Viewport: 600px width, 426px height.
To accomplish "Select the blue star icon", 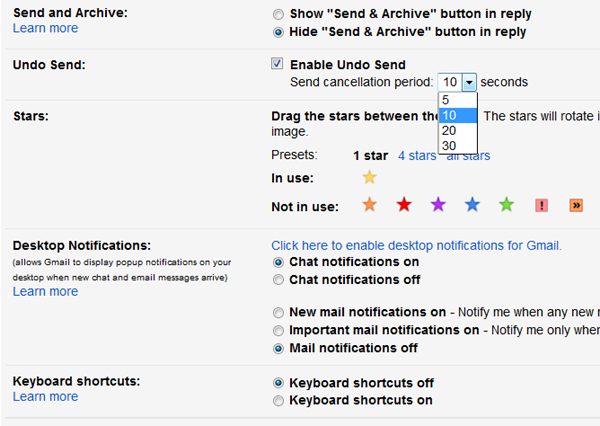I will pos(472,205).
